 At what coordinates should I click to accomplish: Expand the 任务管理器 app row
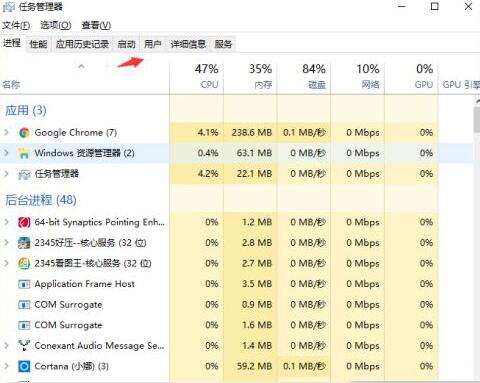6,174
